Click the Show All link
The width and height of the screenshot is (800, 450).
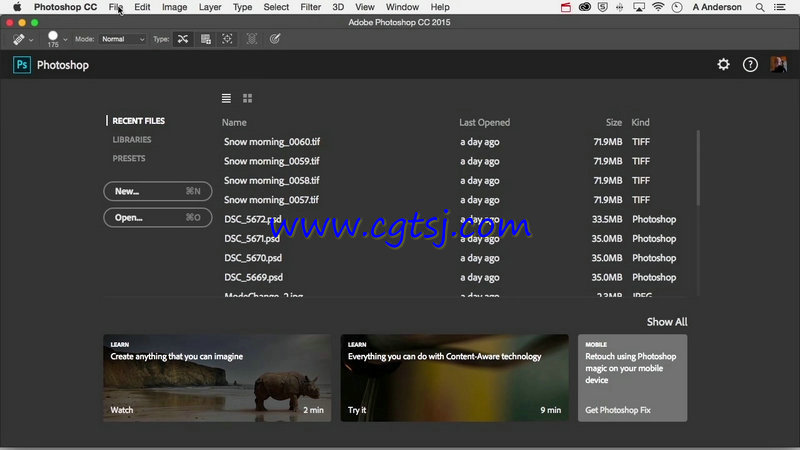[x=667, y=322]
